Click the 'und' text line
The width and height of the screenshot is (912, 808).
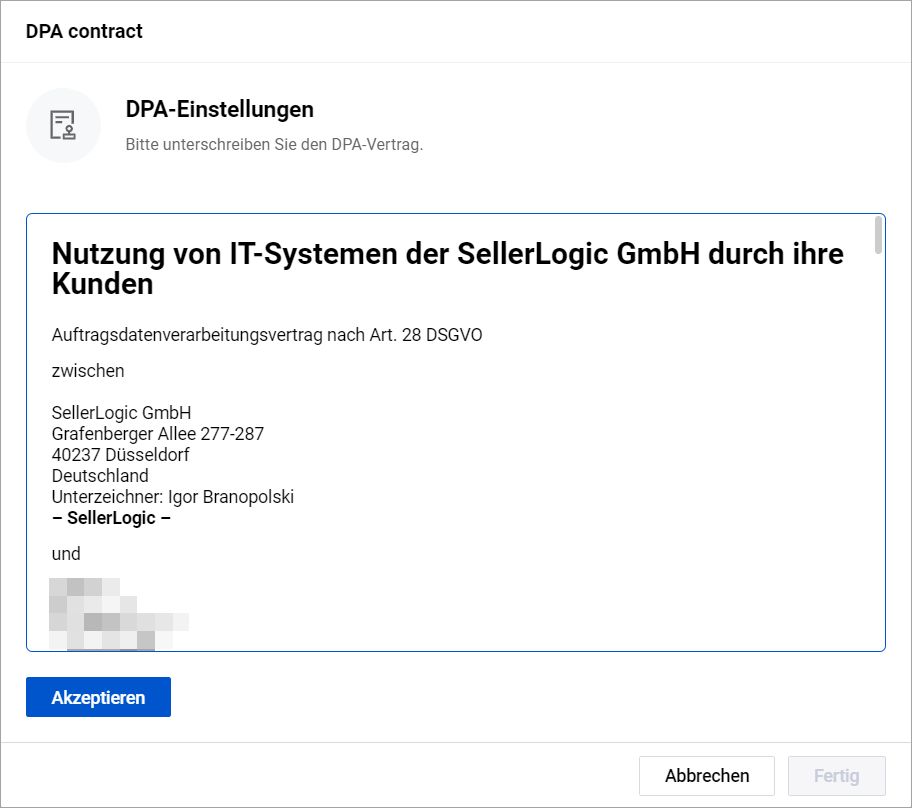(66, 554)
